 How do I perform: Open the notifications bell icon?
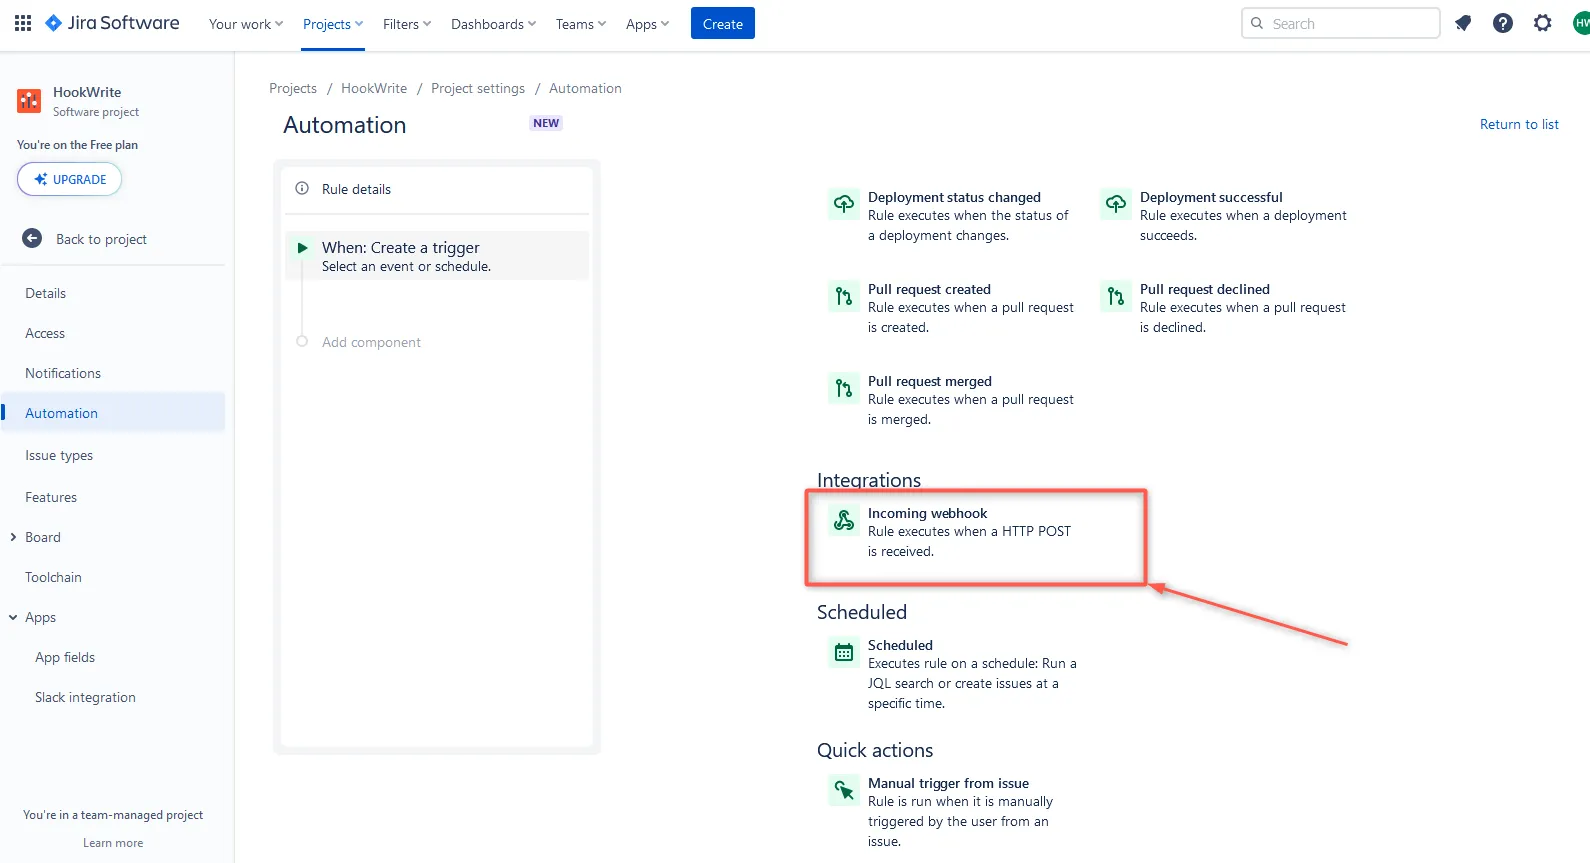click(x=1463, y=23)
